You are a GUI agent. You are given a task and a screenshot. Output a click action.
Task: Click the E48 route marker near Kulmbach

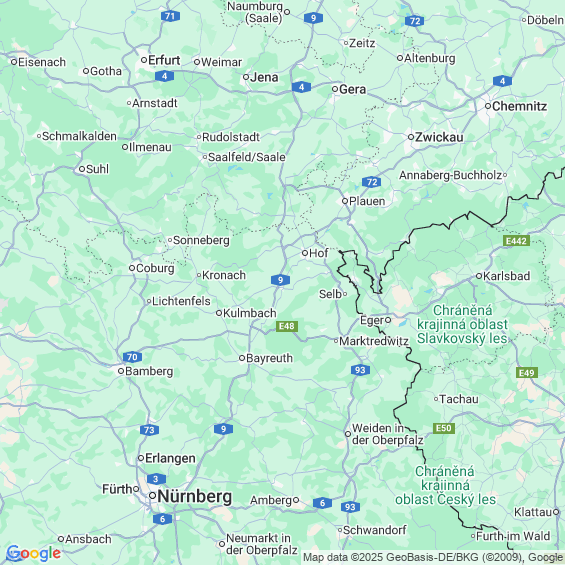[287, 326]
